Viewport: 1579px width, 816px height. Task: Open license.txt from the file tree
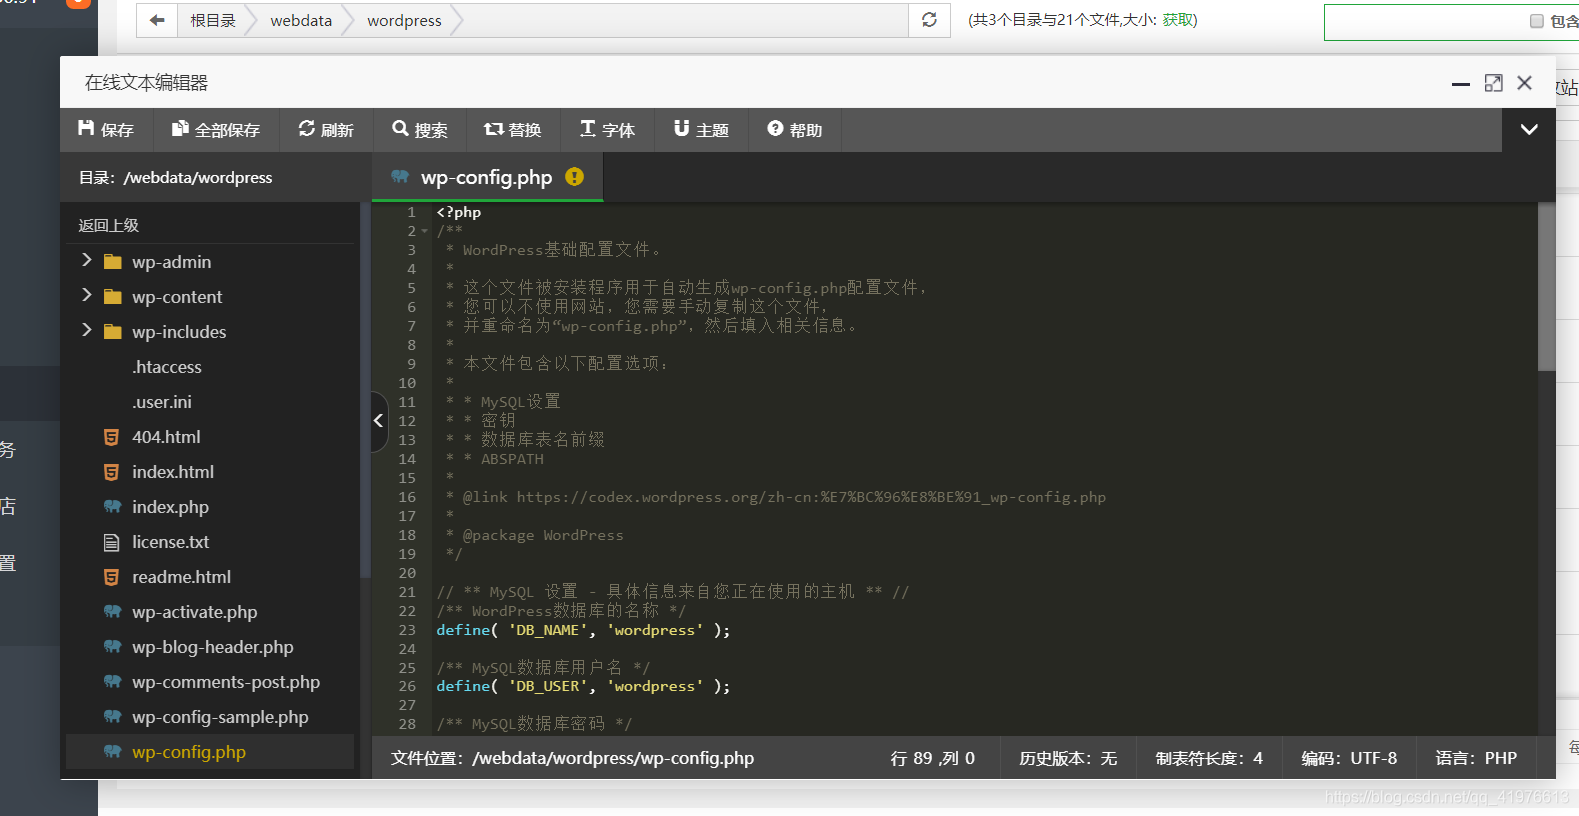(x=171, y=542)
